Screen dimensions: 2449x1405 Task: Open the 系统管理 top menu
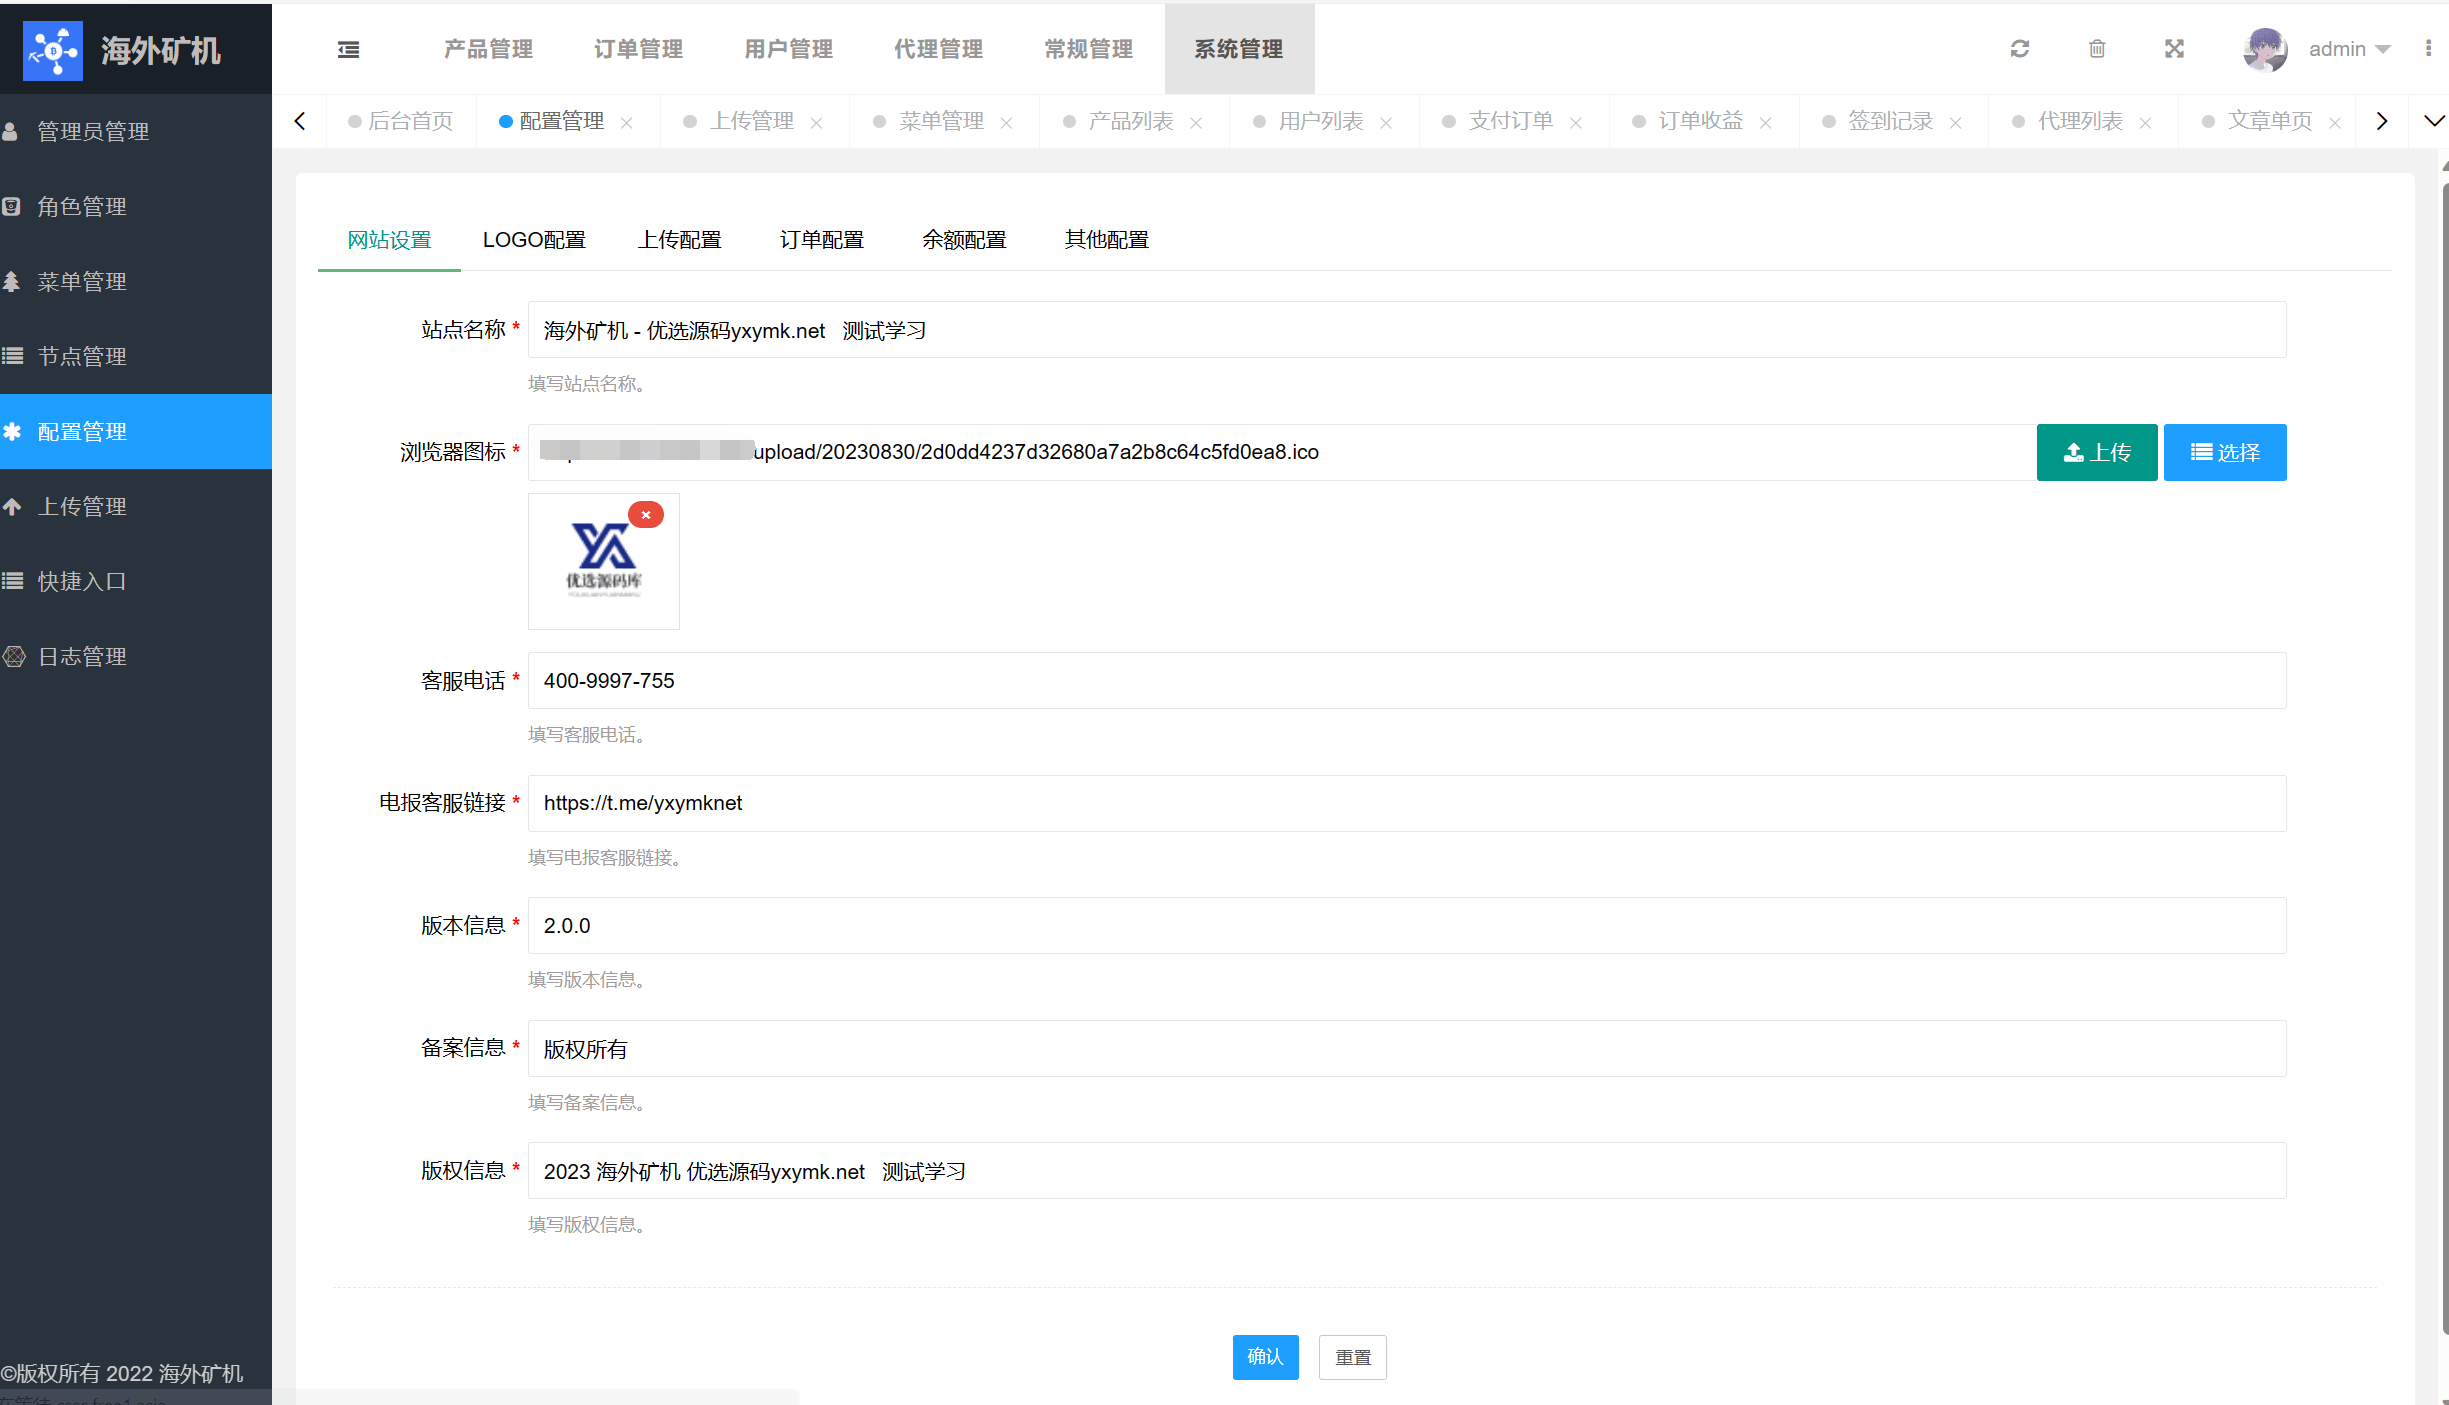pyautogui.click(x=1239, y=49)
